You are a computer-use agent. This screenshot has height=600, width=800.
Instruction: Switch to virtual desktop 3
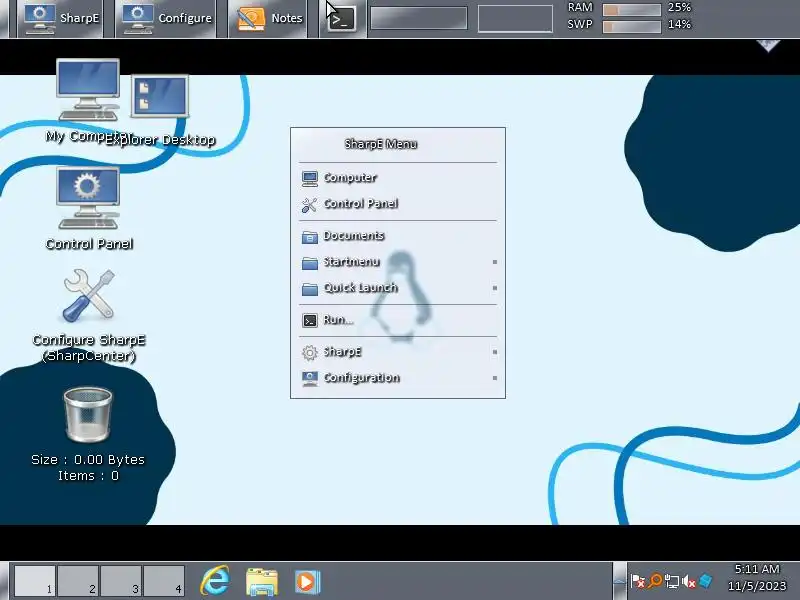point(121,581)
